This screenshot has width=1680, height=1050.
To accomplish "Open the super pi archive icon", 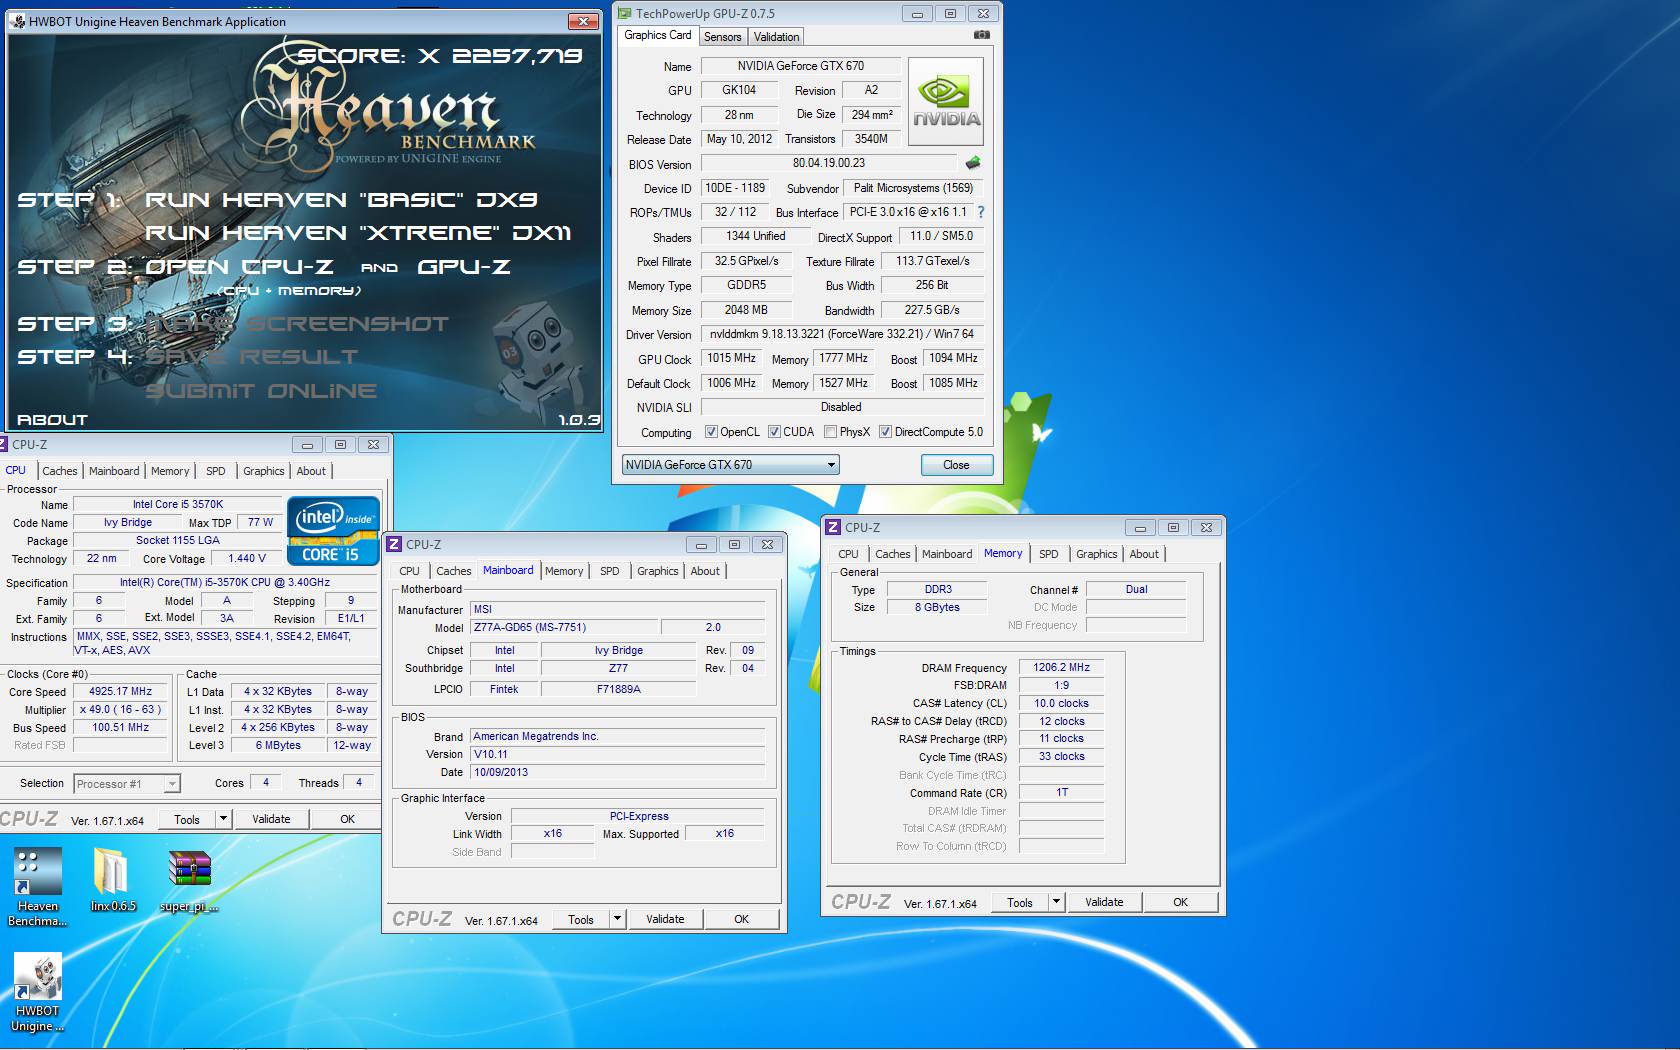I will click(190, 881).
